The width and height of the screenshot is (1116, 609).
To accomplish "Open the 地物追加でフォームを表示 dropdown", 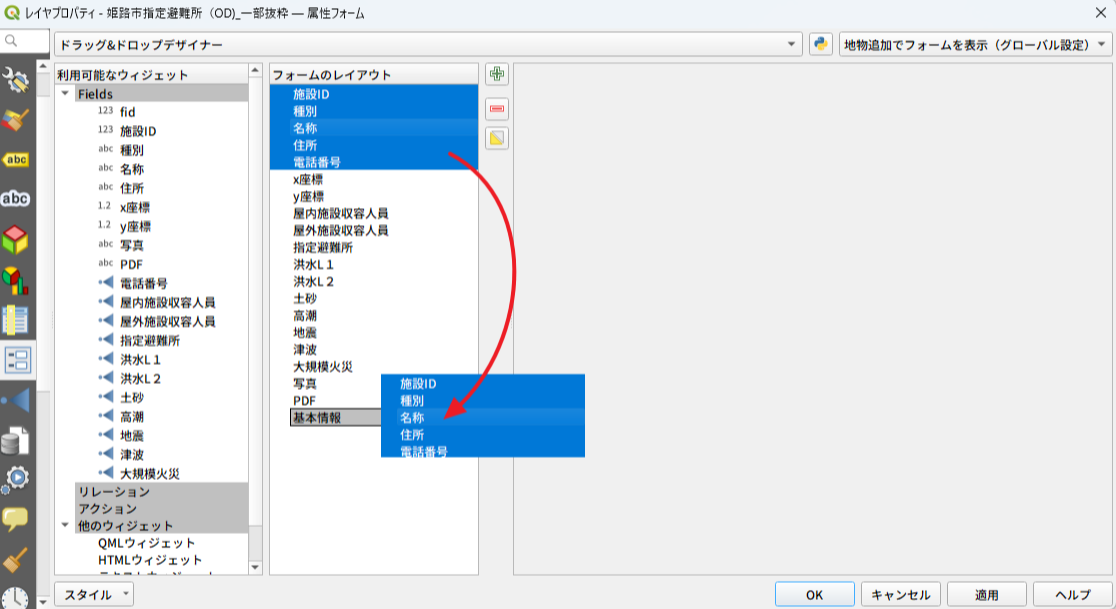I will (975, 45).
